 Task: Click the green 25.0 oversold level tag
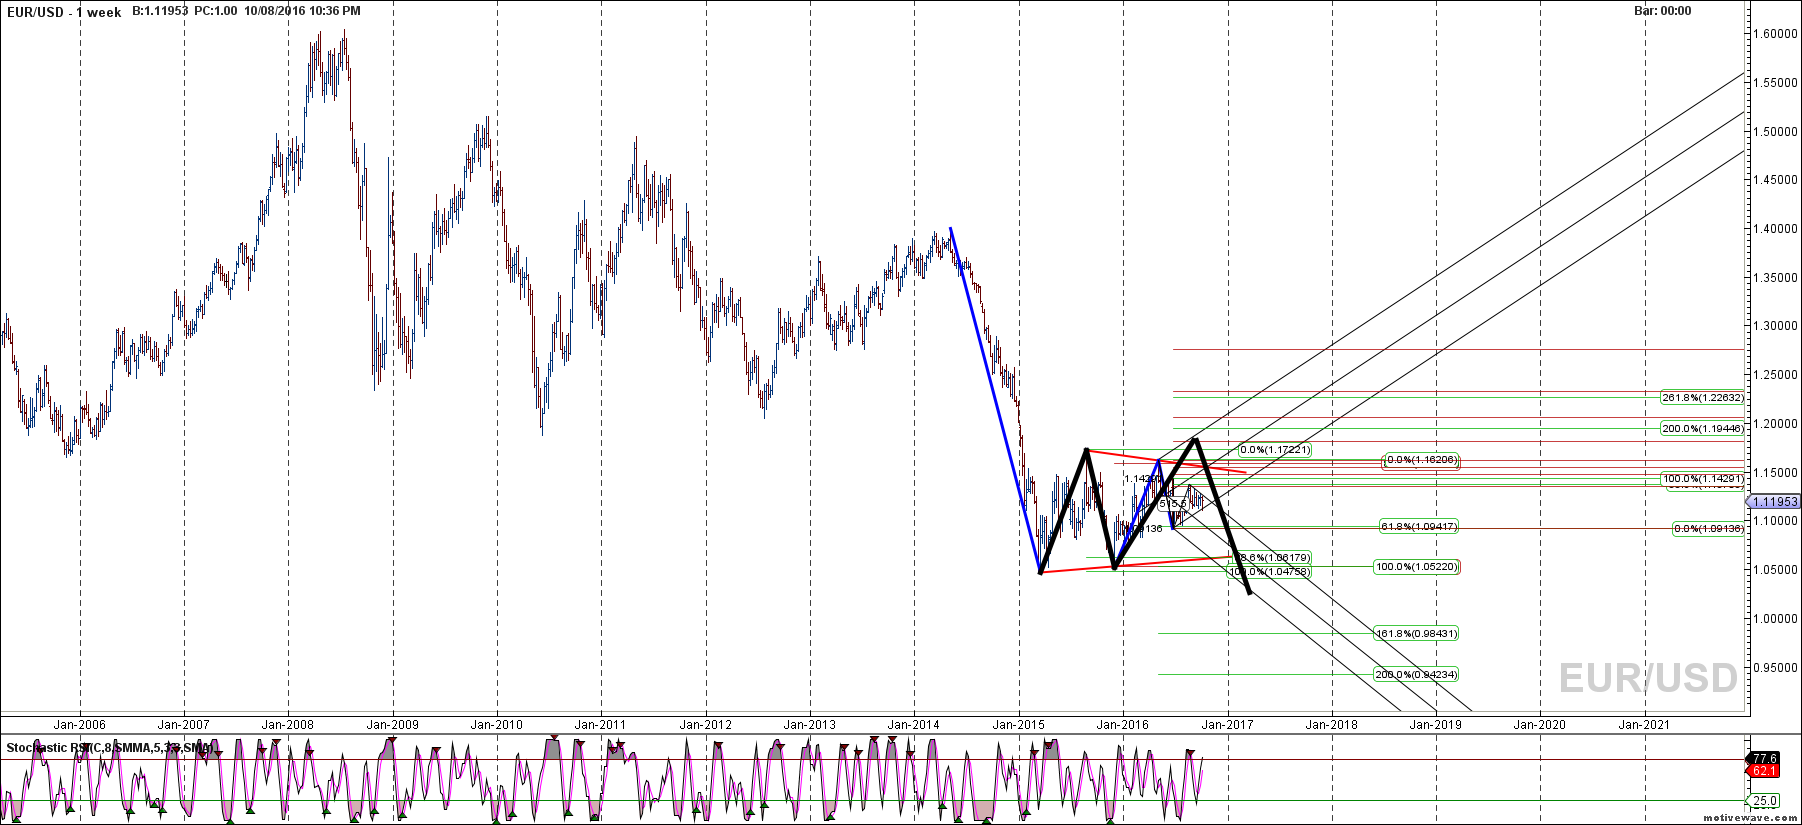[x=1764, y=801]
